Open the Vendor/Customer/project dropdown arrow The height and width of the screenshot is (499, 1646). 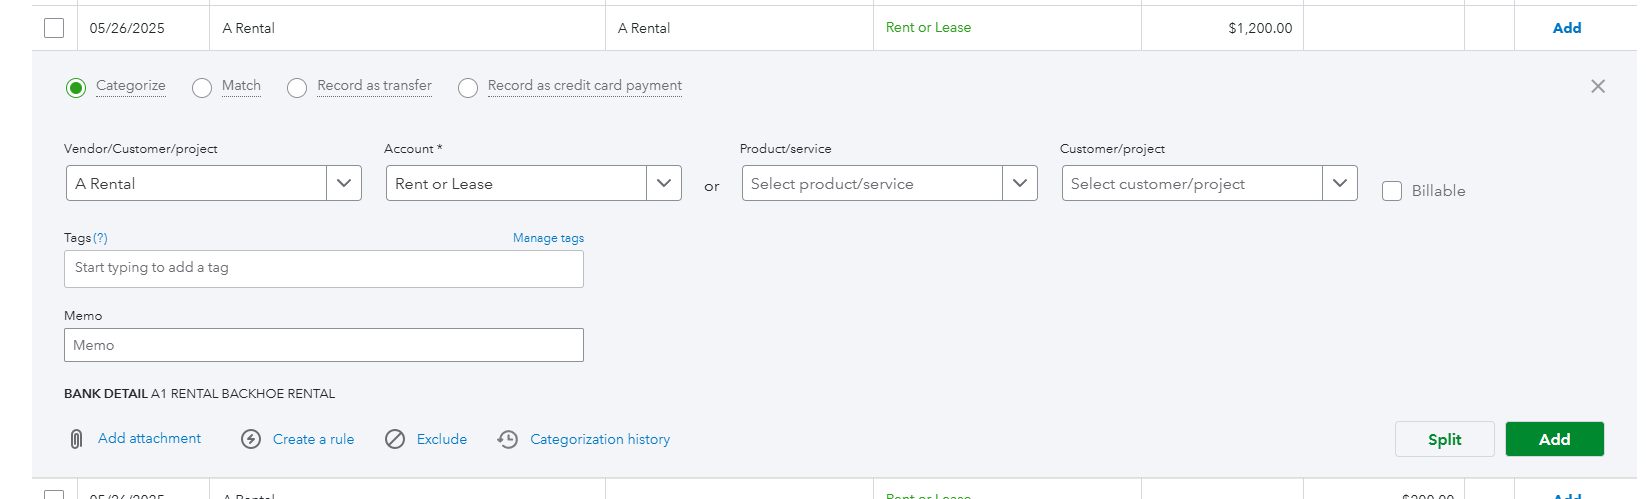tap(344, 183)
